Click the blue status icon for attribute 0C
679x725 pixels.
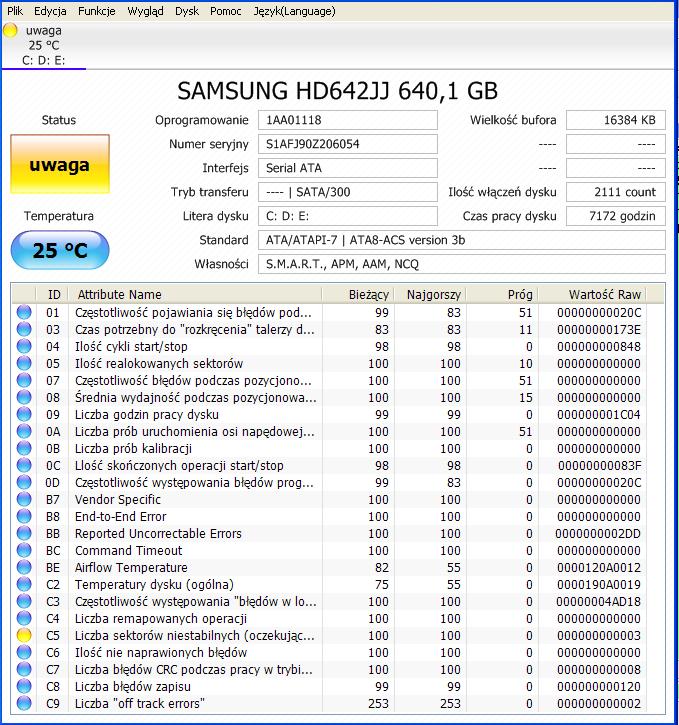(24, 465)
